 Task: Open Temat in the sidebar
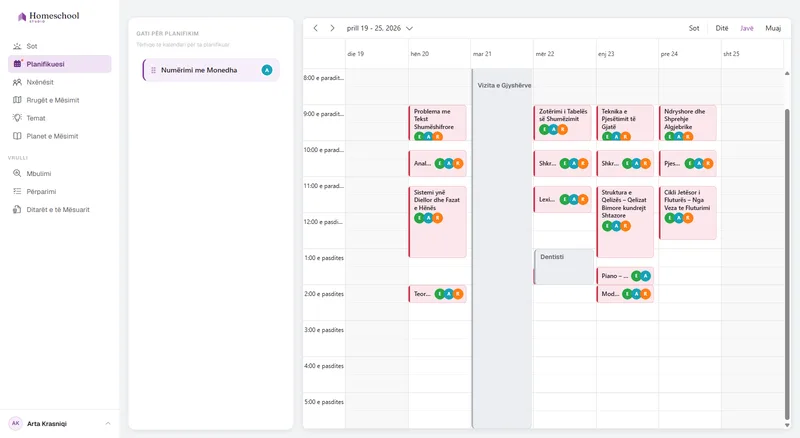click(x=60, y=118)
